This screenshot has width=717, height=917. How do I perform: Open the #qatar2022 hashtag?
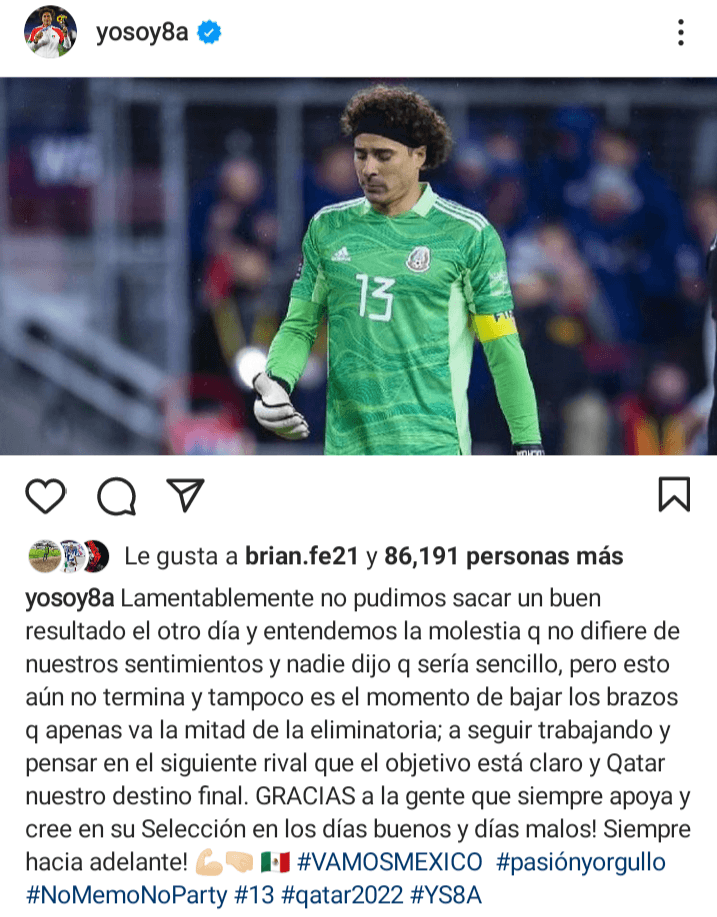click(342, 896)
